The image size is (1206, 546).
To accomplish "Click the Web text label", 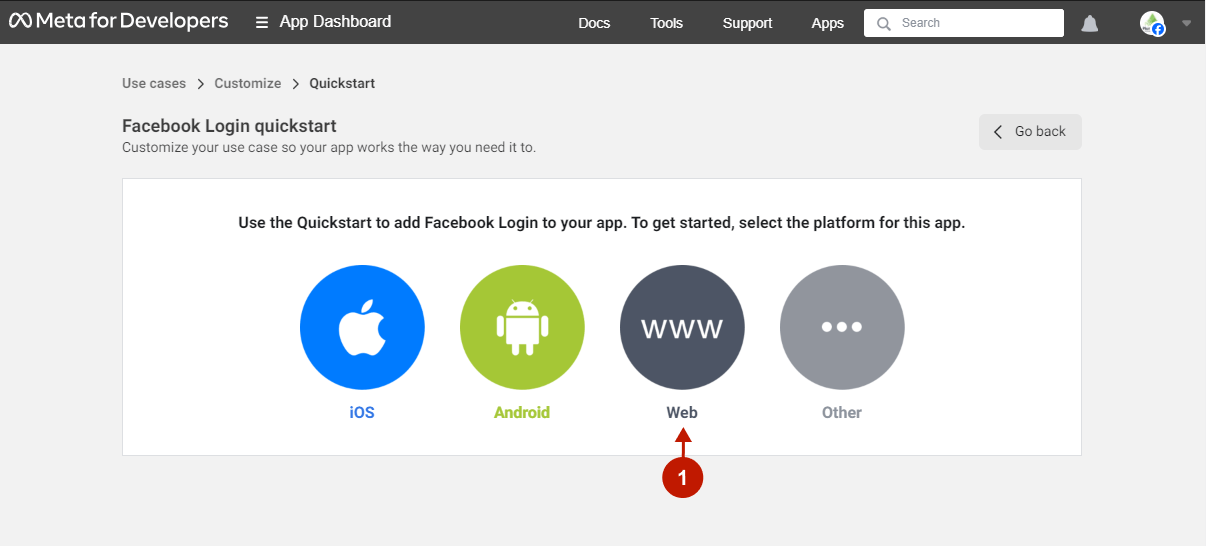I will point(682,412).
